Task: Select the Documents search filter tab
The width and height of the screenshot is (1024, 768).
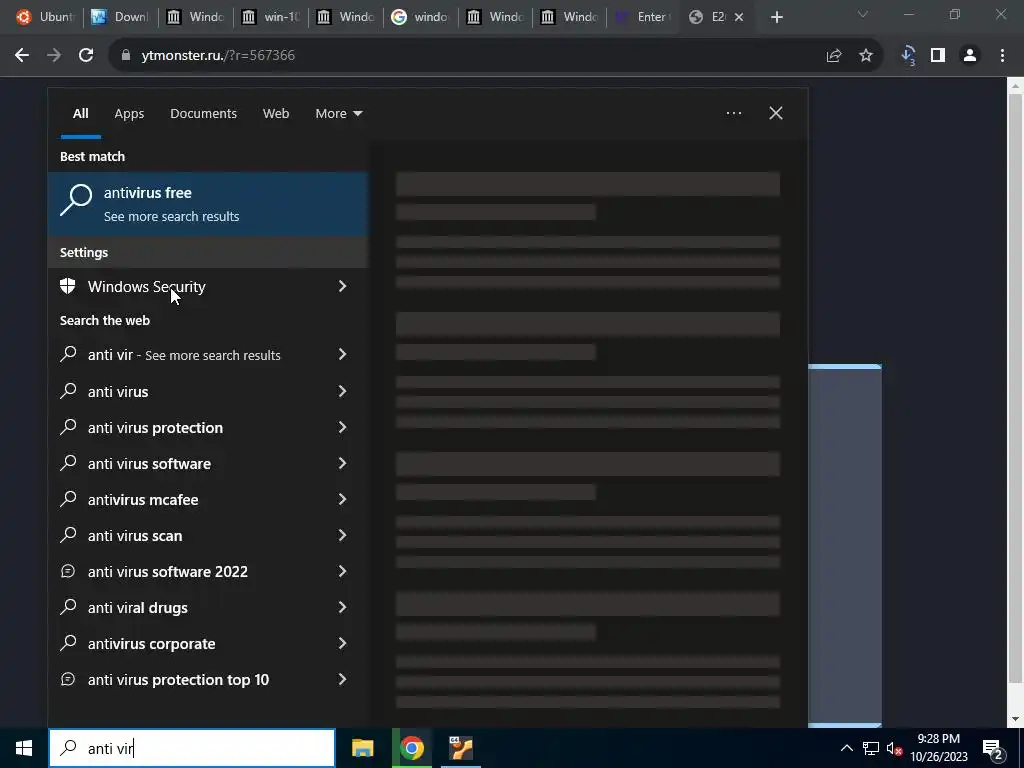Action: coord(203,114)
